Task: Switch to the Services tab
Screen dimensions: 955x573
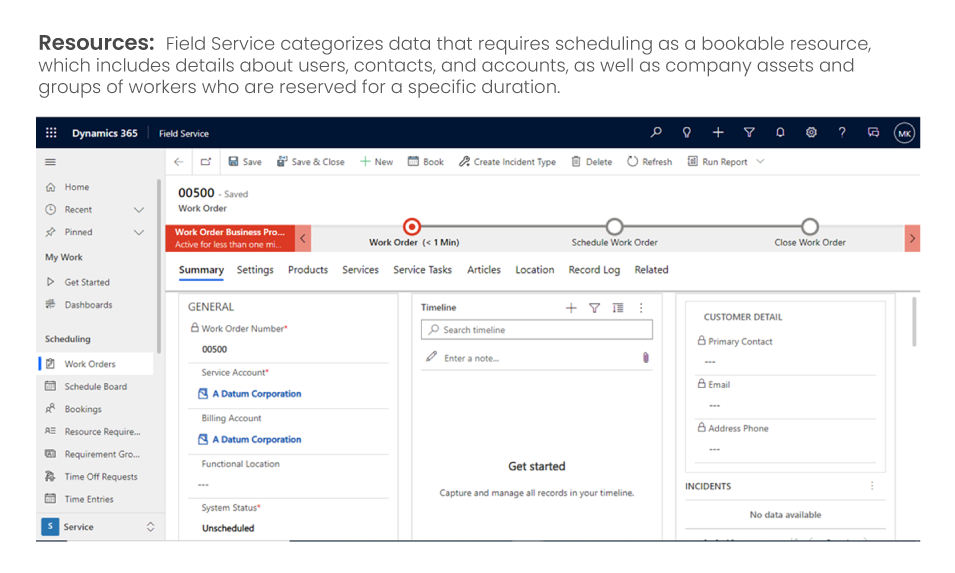Action: [360, 270]
